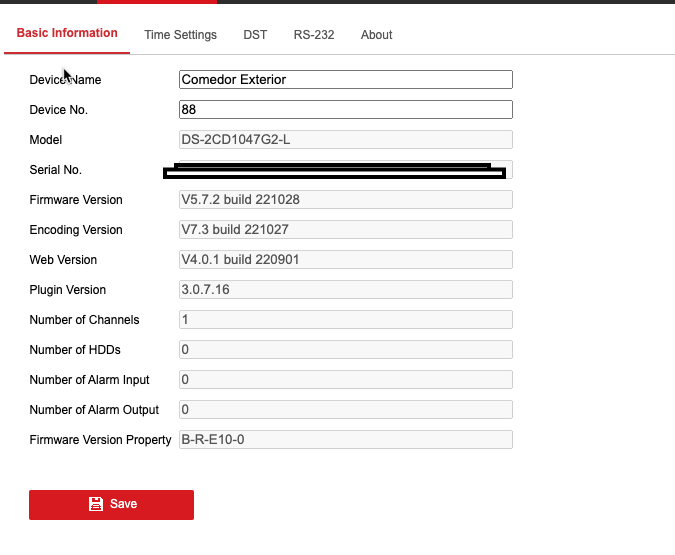
Task: Click the Number of Channels field
Action: point(345,320)
